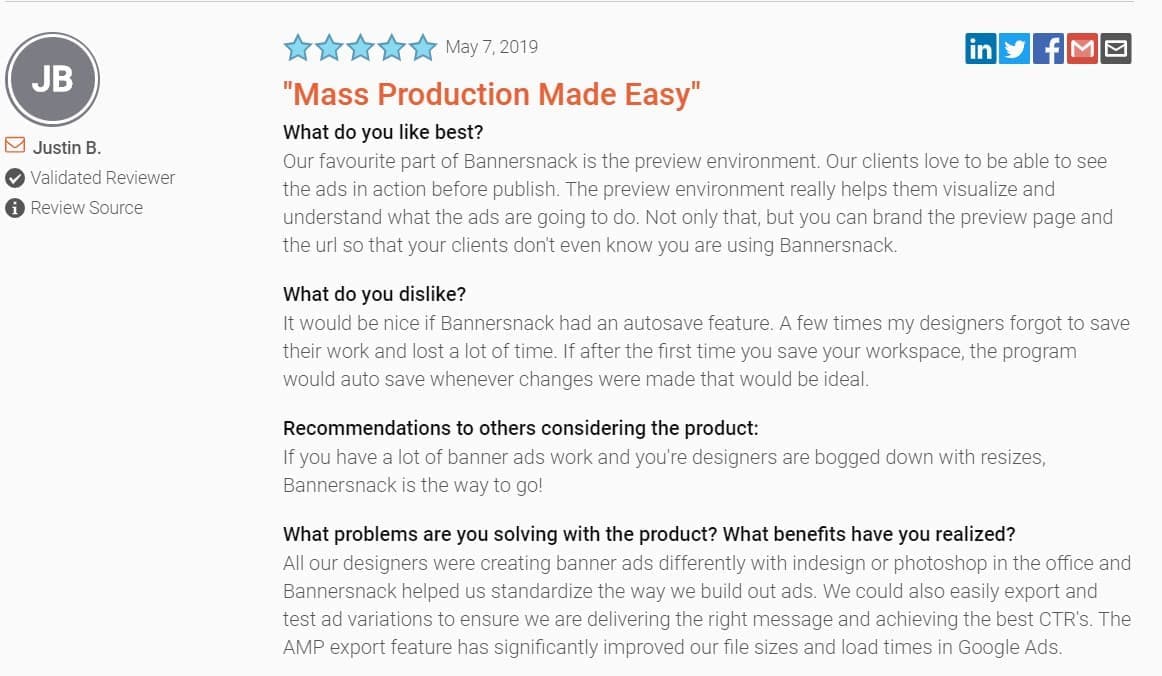Select the first star in the rating
The width and height of the screenshot is (1162, 676).
(x=298, y=46)
